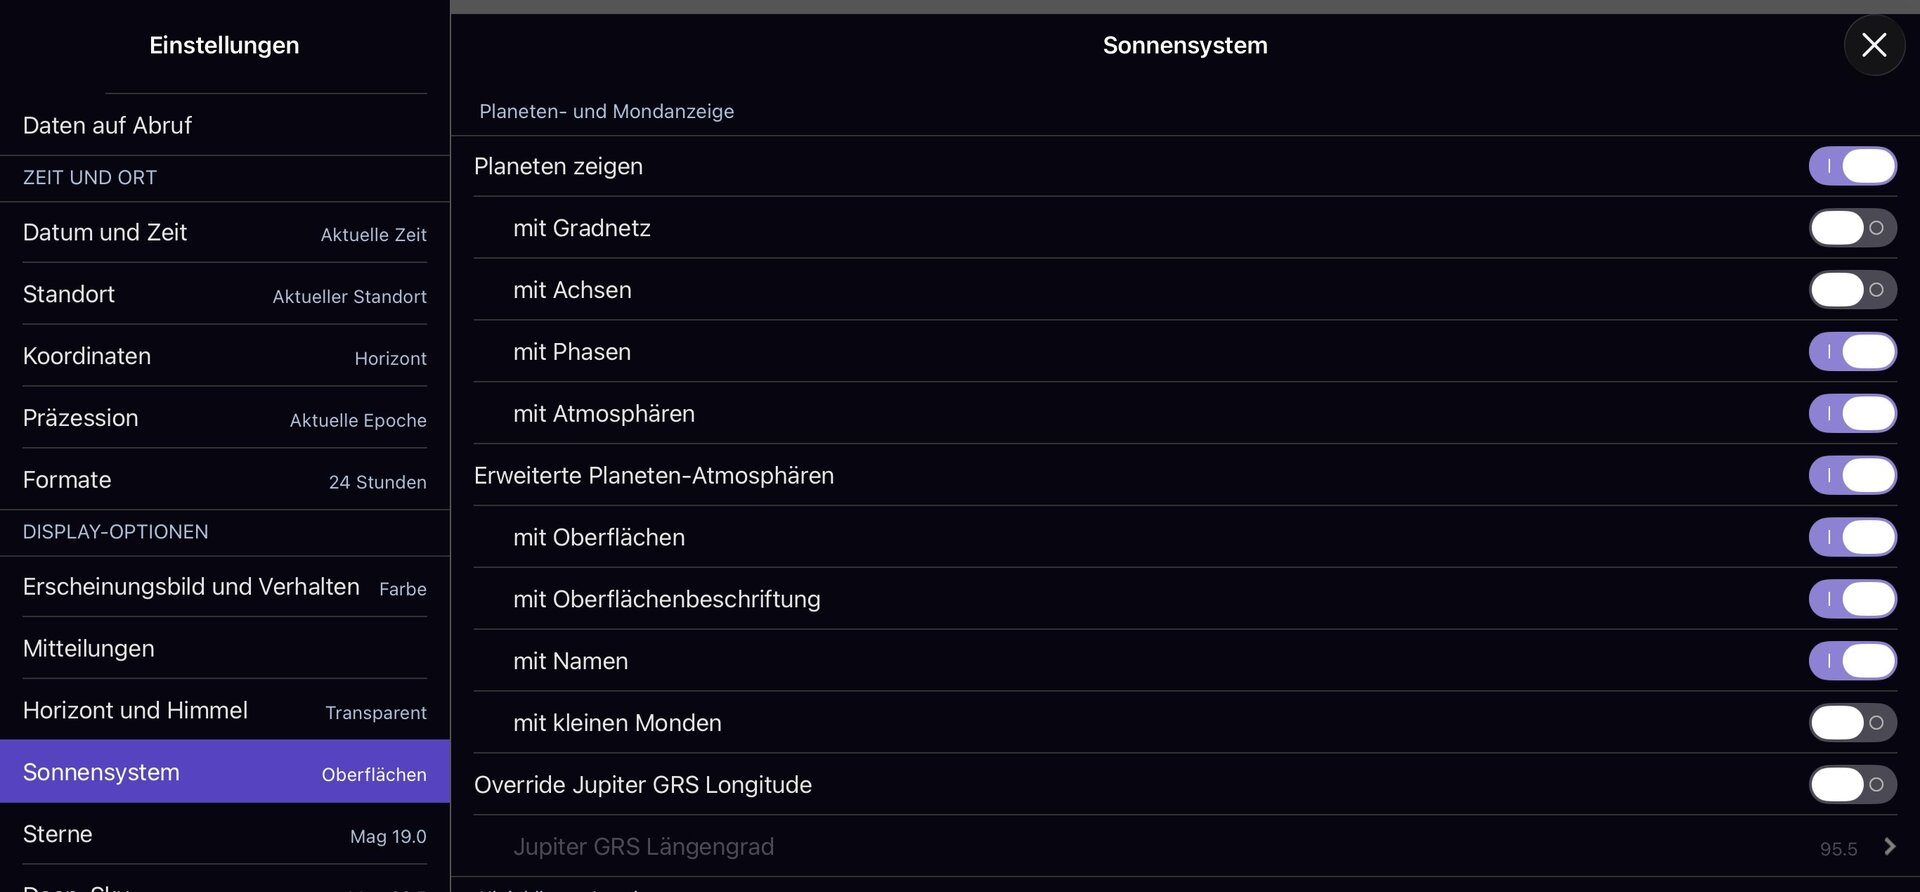
Task: Disable the mit Phasen switch
Action: (x=1852, y=352)
